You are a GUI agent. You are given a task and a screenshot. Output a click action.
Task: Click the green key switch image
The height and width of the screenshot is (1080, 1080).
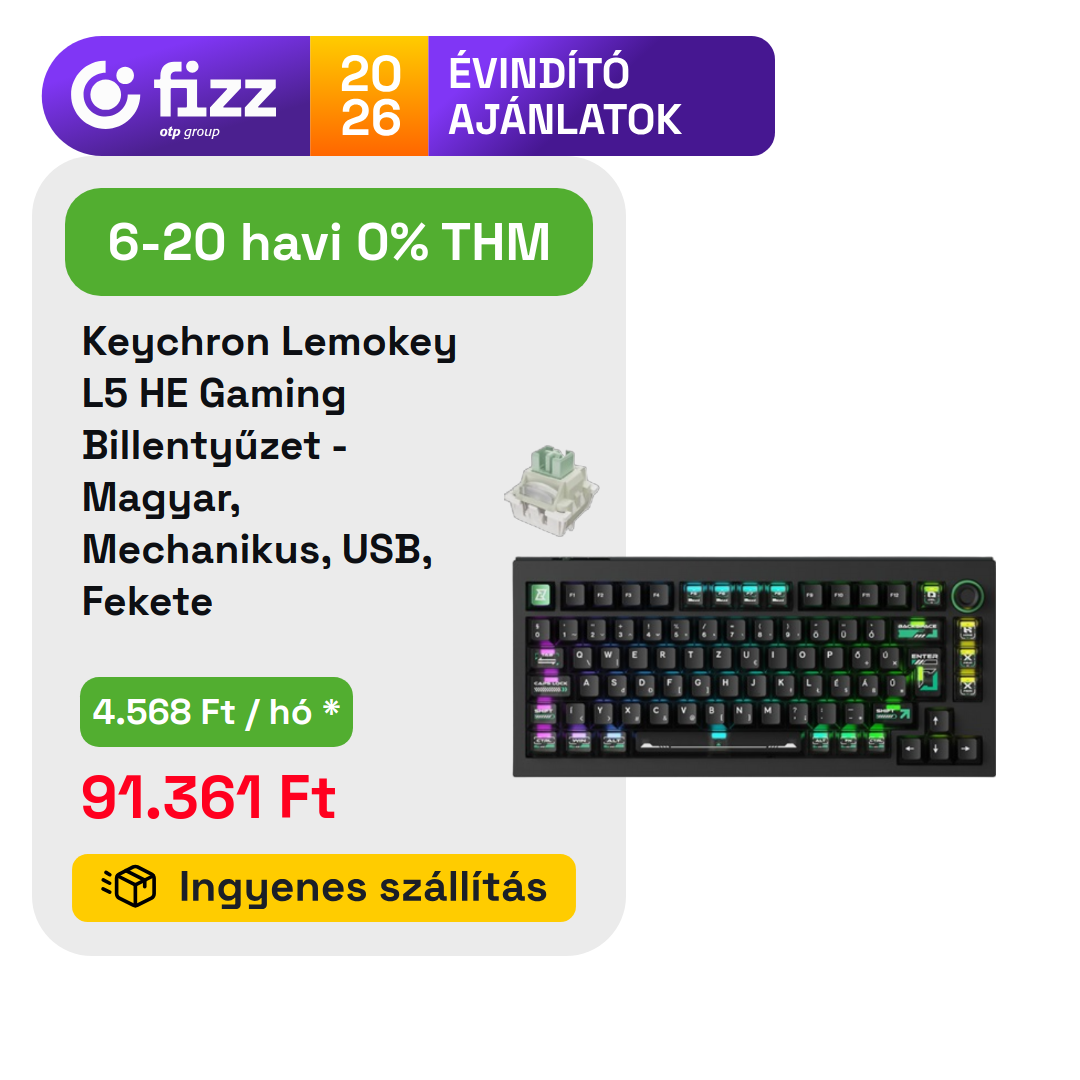[x=552, y=490]
